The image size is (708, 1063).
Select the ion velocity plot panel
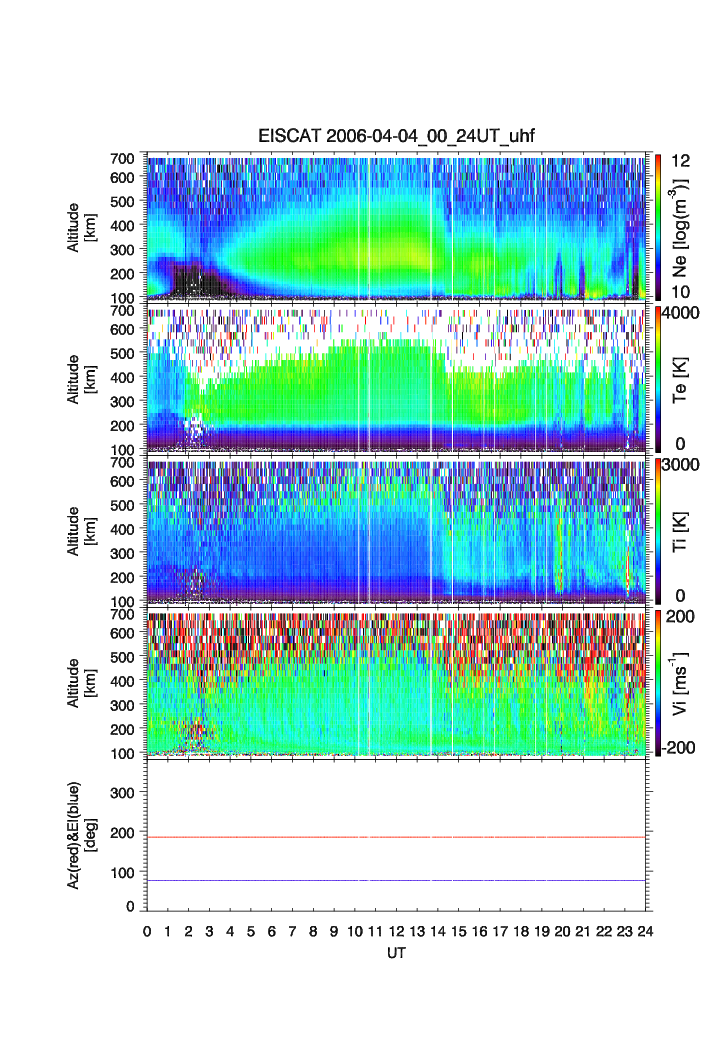396,681
